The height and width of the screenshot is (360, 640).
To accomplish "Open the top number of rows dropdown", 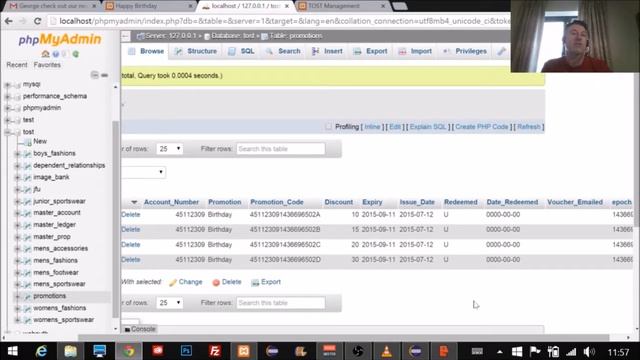I will [x=170, y=149].
